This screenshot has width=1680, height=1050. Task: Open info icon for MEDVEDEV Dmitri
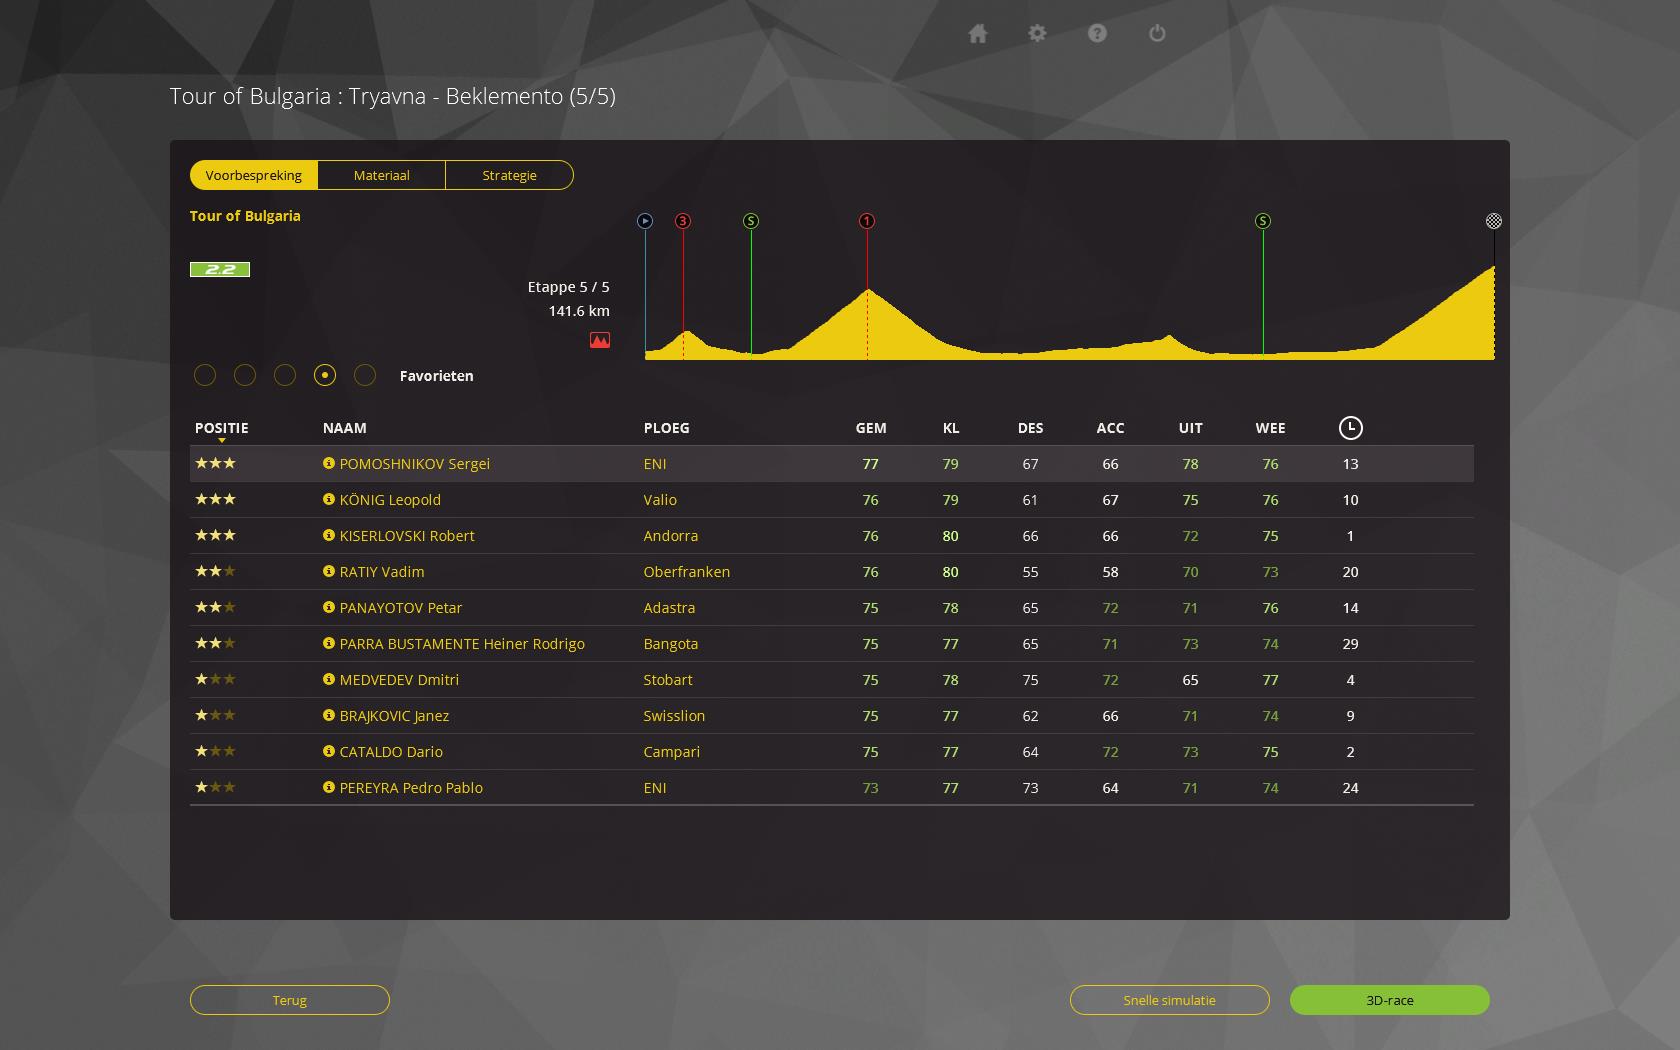click(328, 679)
